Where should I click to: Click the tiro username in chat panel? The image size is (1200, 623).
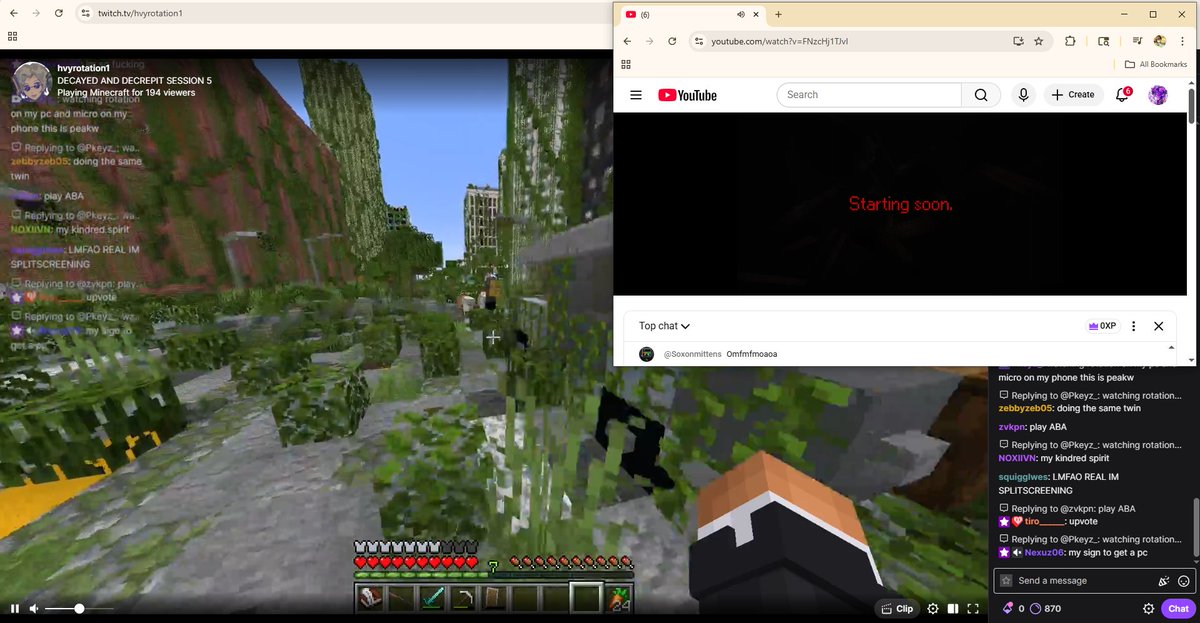tap(1045, 521)
